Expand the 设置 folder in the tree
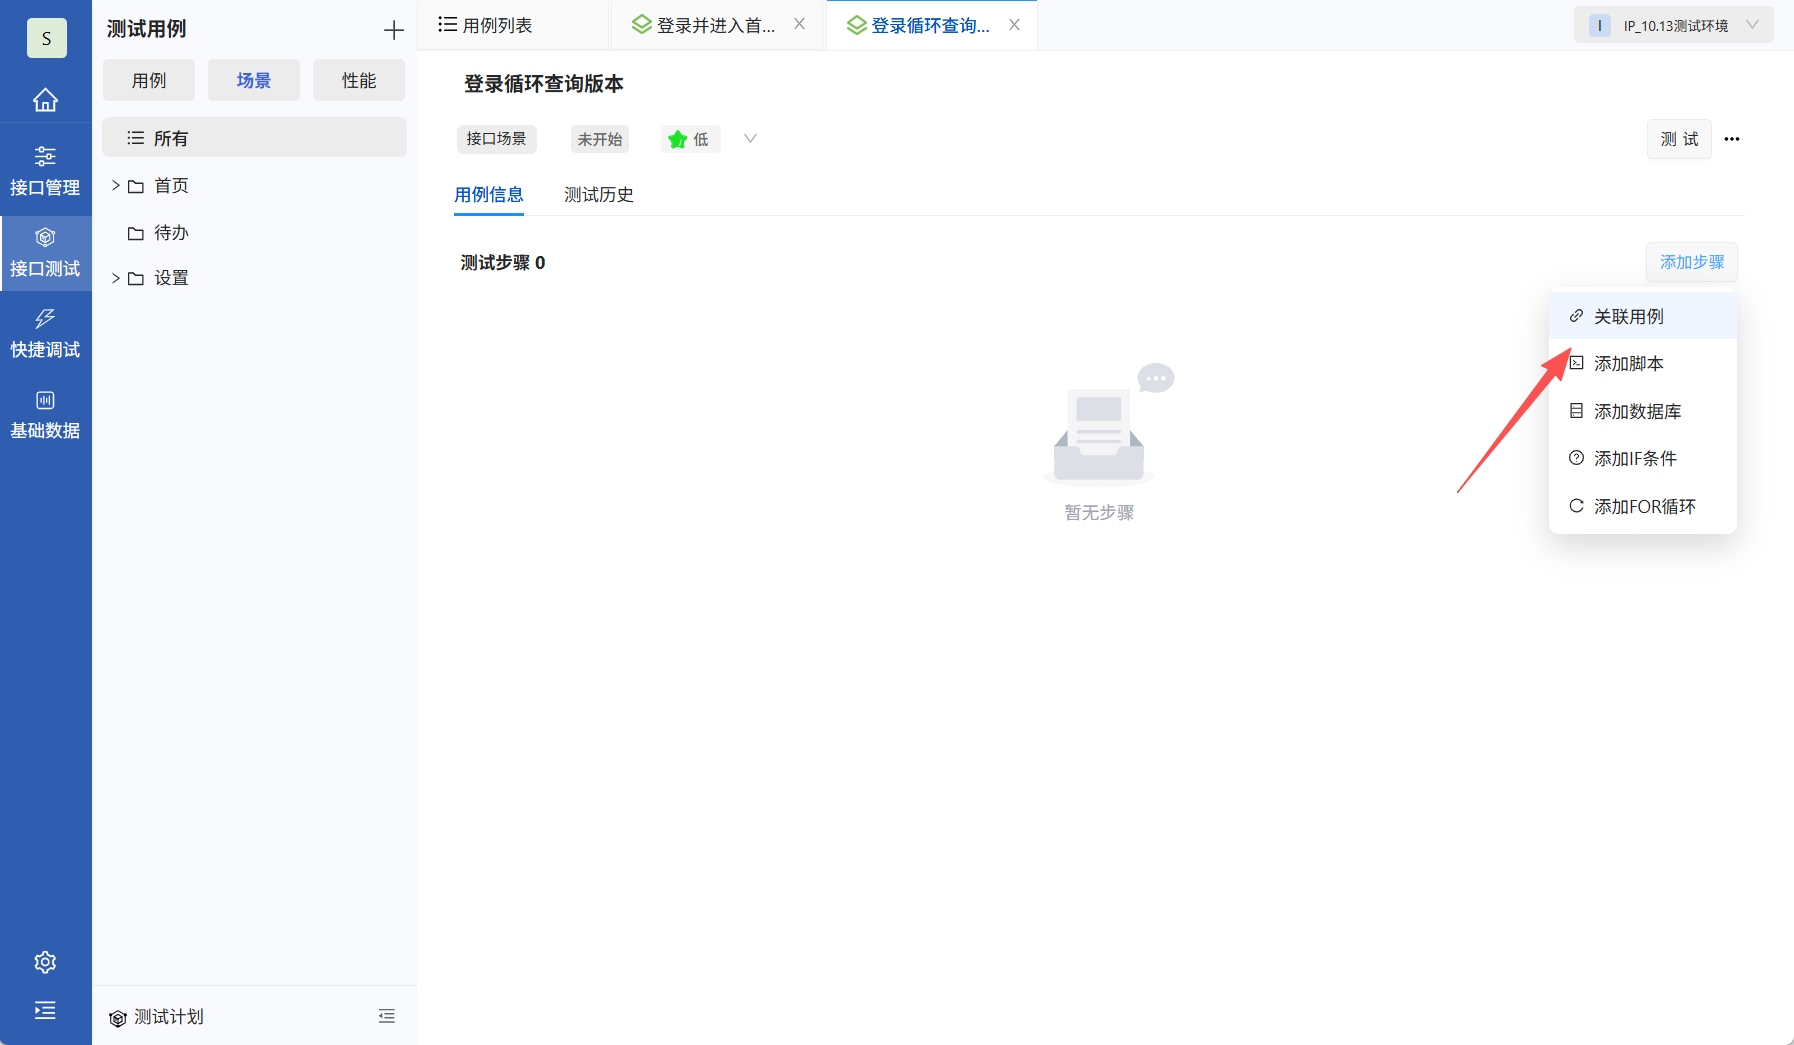 (116, 278)
